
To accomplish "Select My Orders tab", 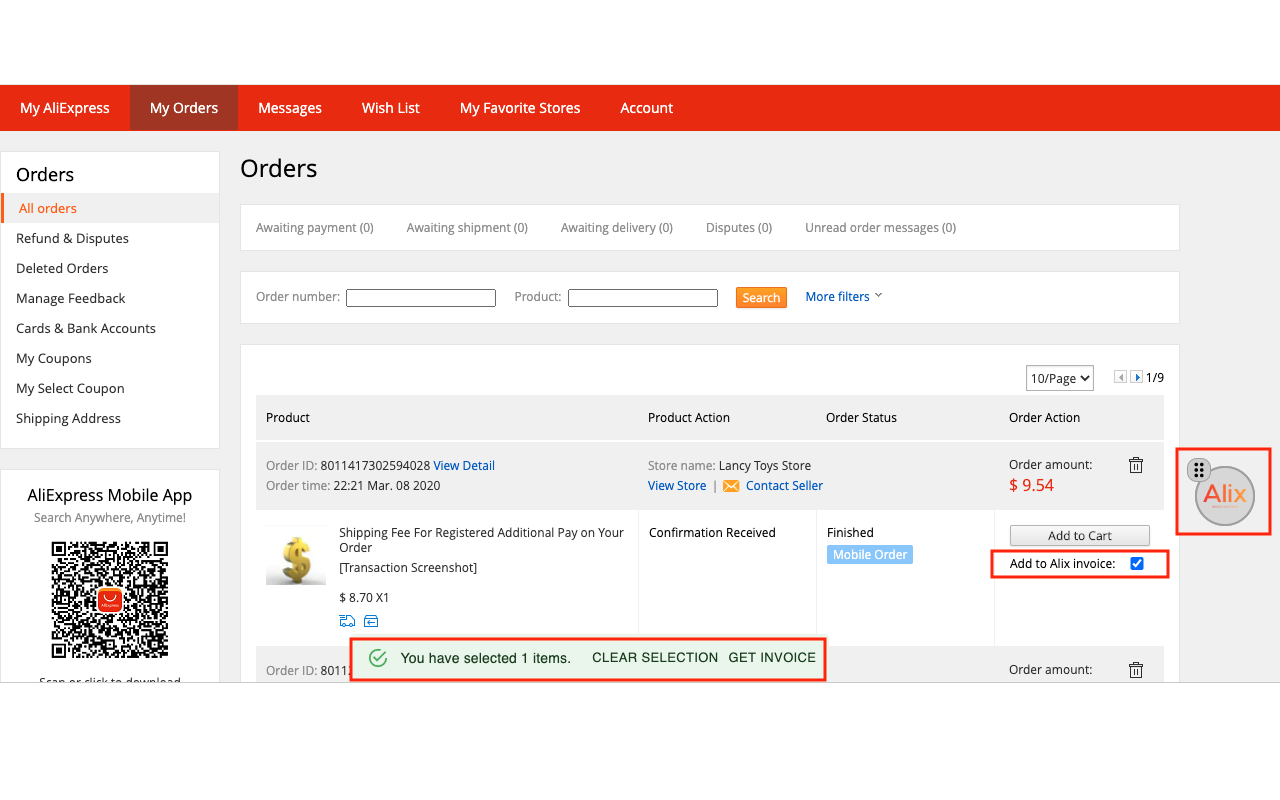I will tap(184, 108).
